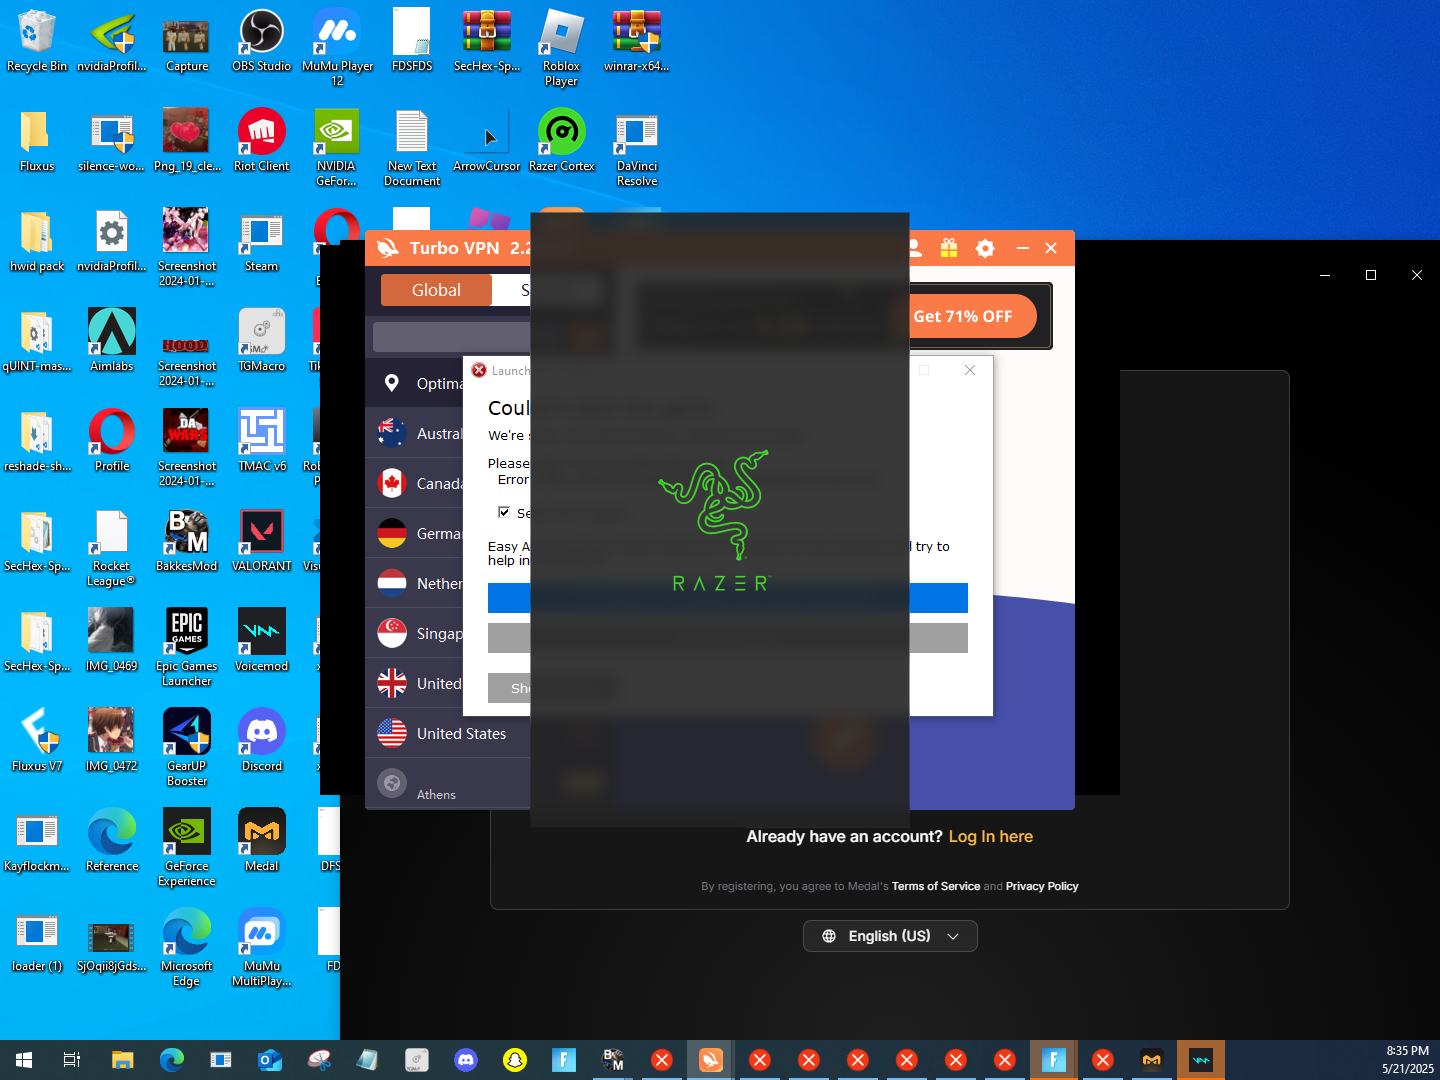1440x1080 pixels.
Task: Open Task View on the taskbar
Action: 72,1060
